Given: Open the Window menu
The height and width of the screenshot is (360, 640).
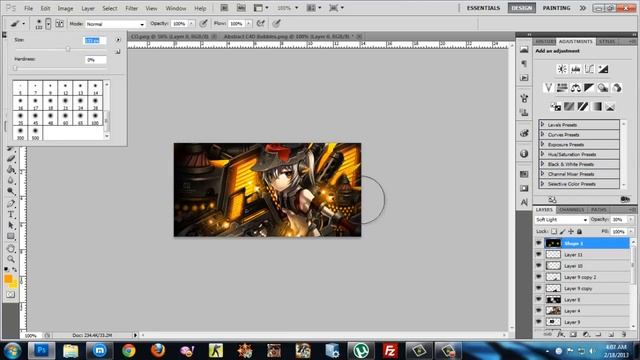Looking at the screenshot, I should [176, 8].
